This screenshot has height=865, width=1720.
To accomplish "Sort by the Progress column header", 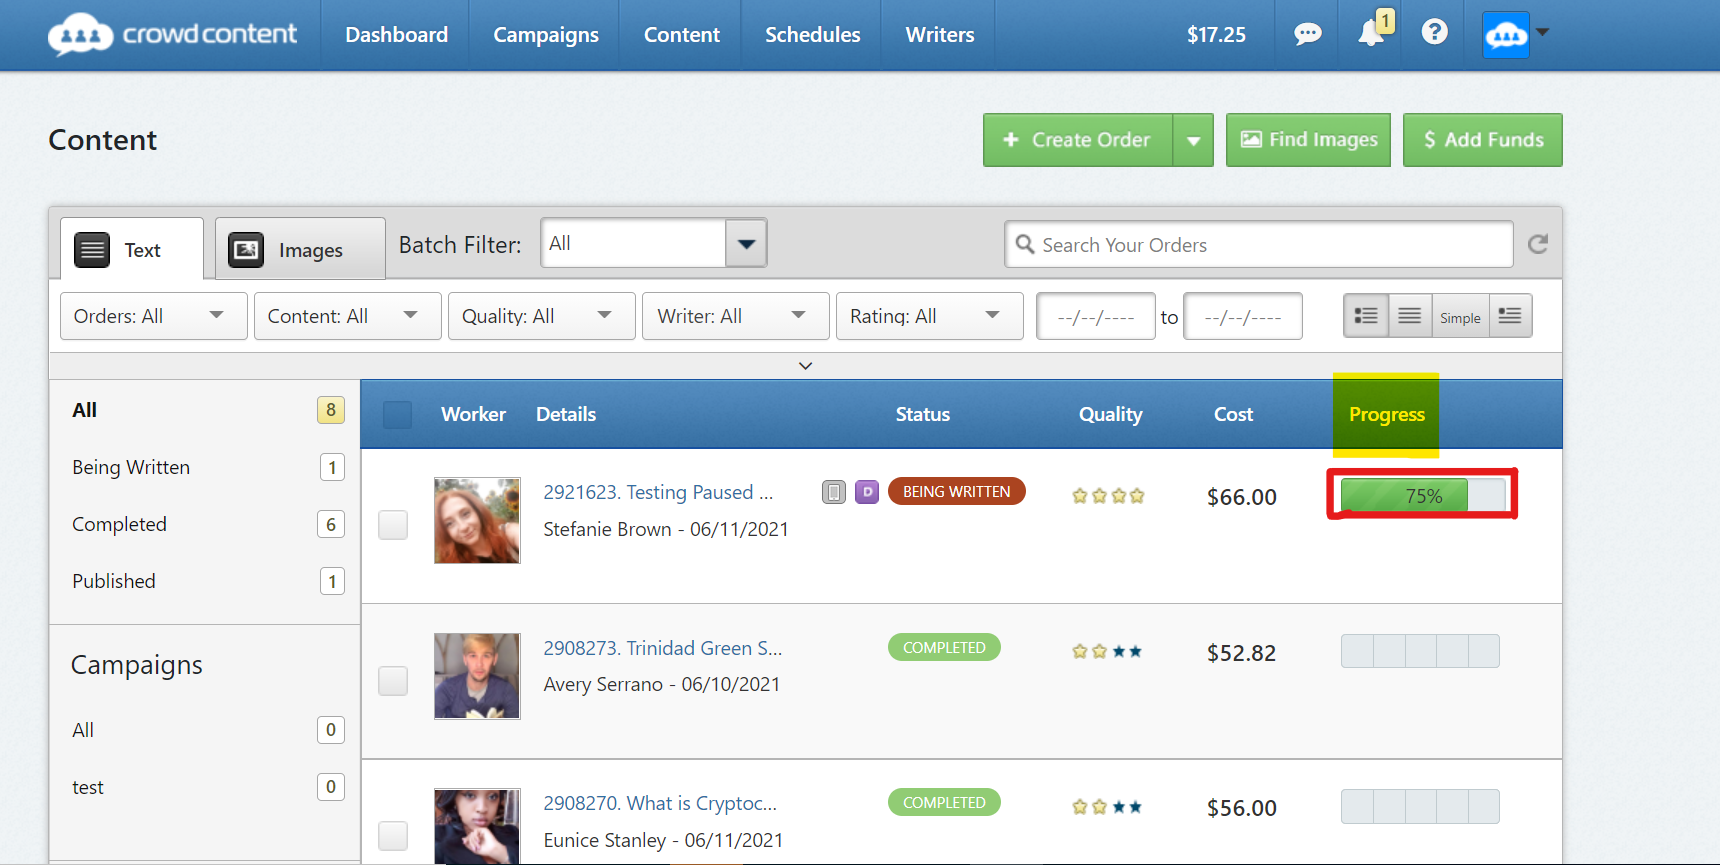I will point(1386,414).
